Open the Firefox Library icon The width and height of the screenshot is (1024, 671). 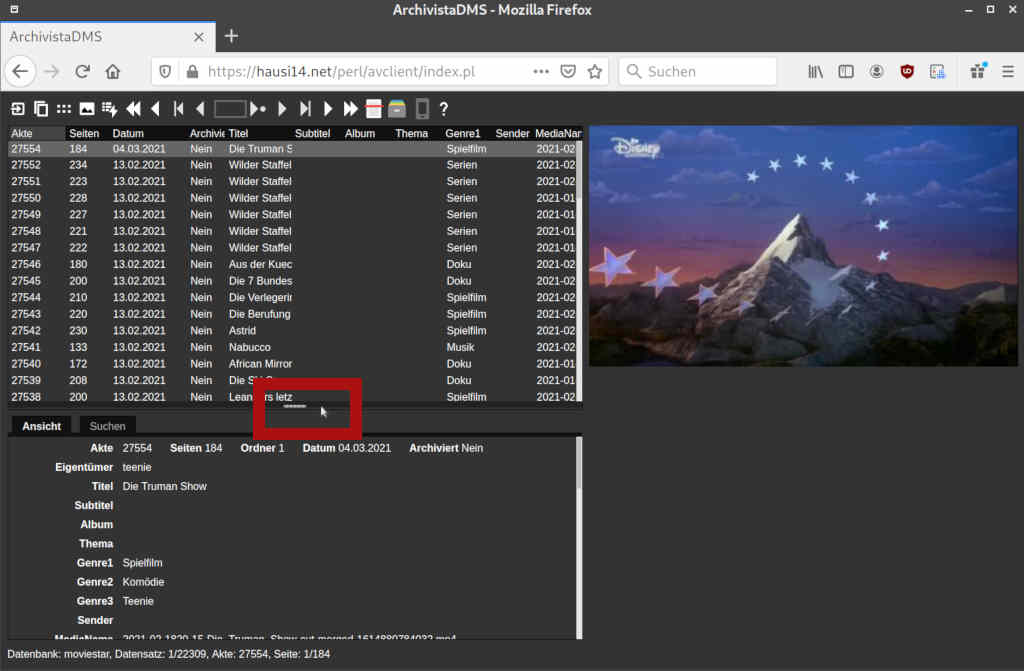(x=816, y=71)
